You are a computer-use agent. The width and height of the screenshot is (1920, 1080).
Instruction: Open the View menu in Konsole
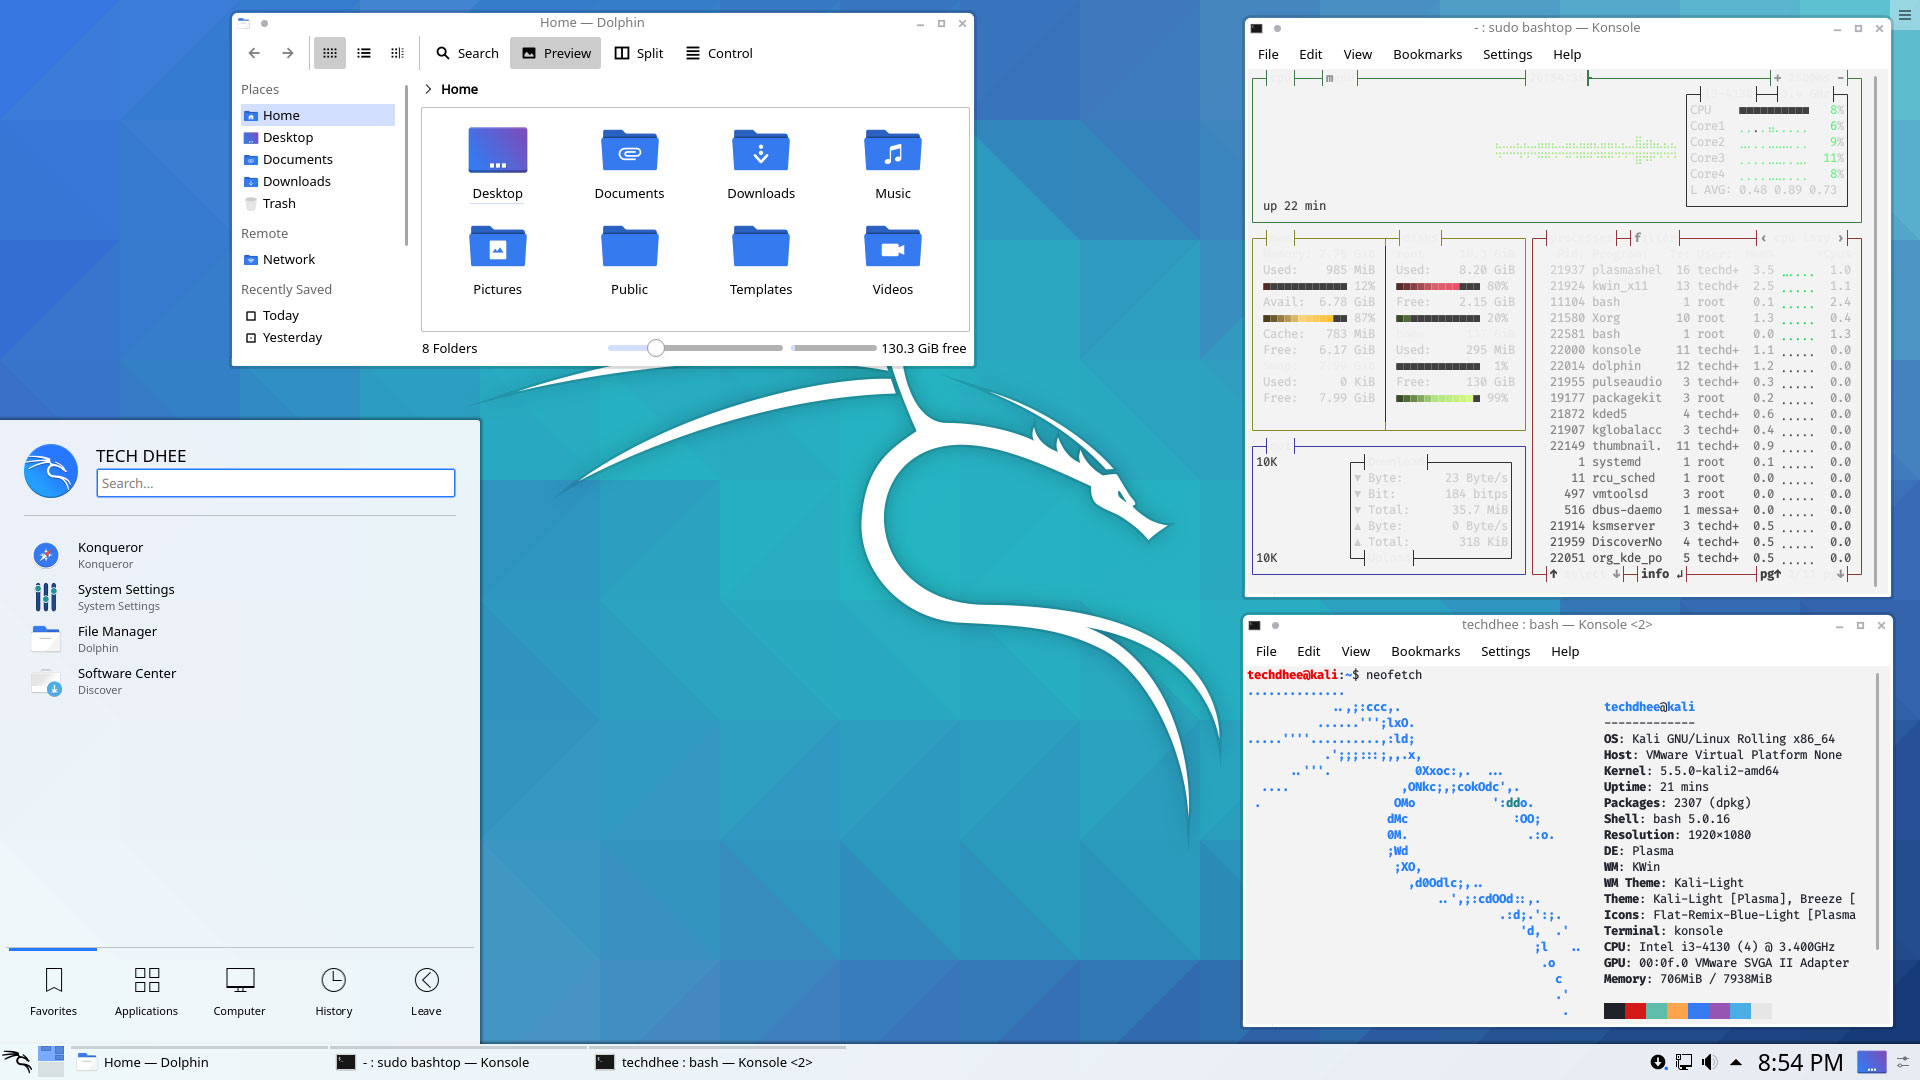coord(1357,54)
